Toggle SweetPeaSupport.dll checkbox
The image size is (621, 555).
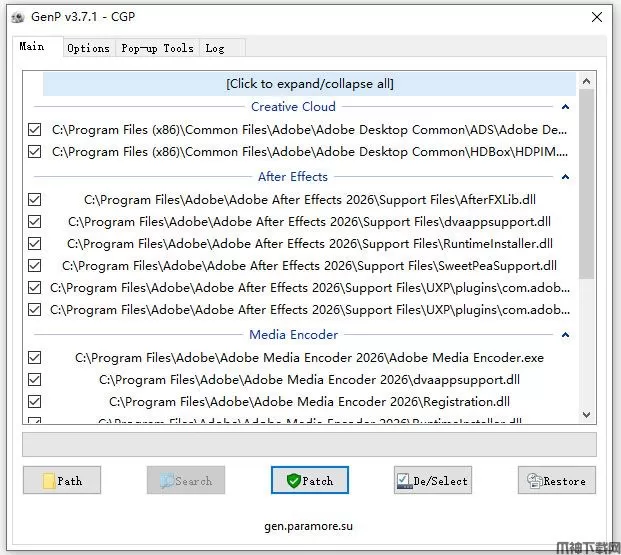34,265
